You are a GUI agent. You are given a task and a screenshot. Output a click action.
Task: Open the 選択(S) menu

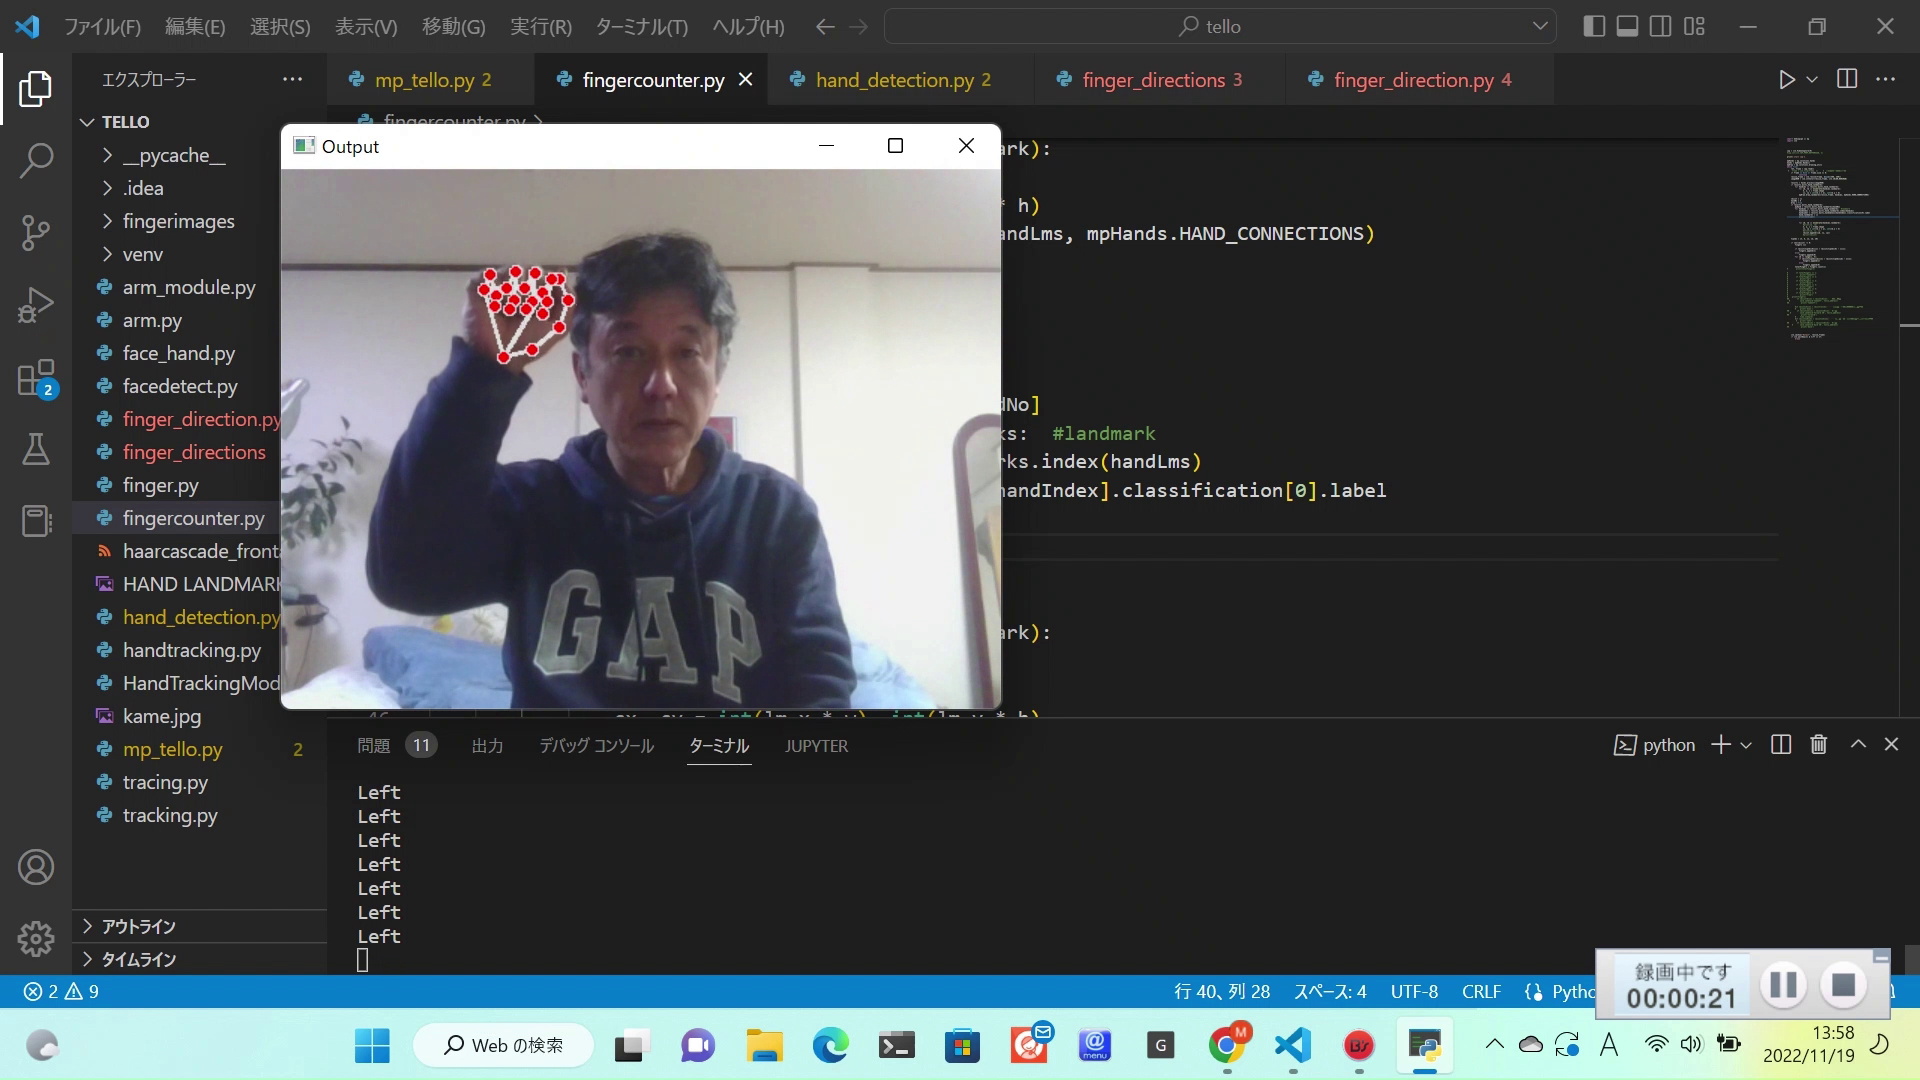[280, 26]
